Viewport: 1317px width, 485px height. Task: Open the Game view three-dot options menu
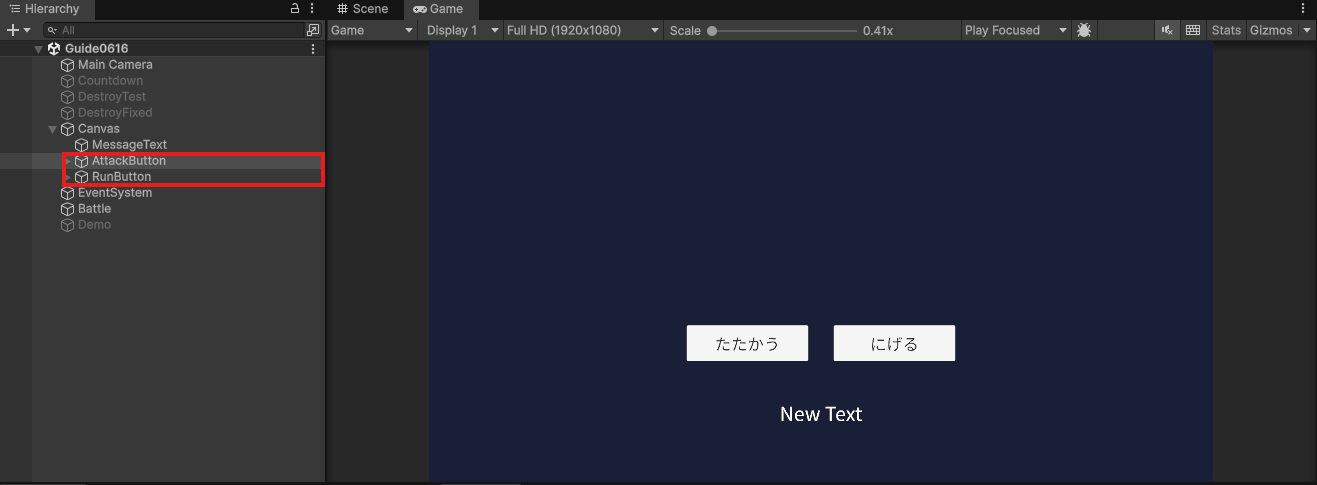click(x=1303, y=9)
